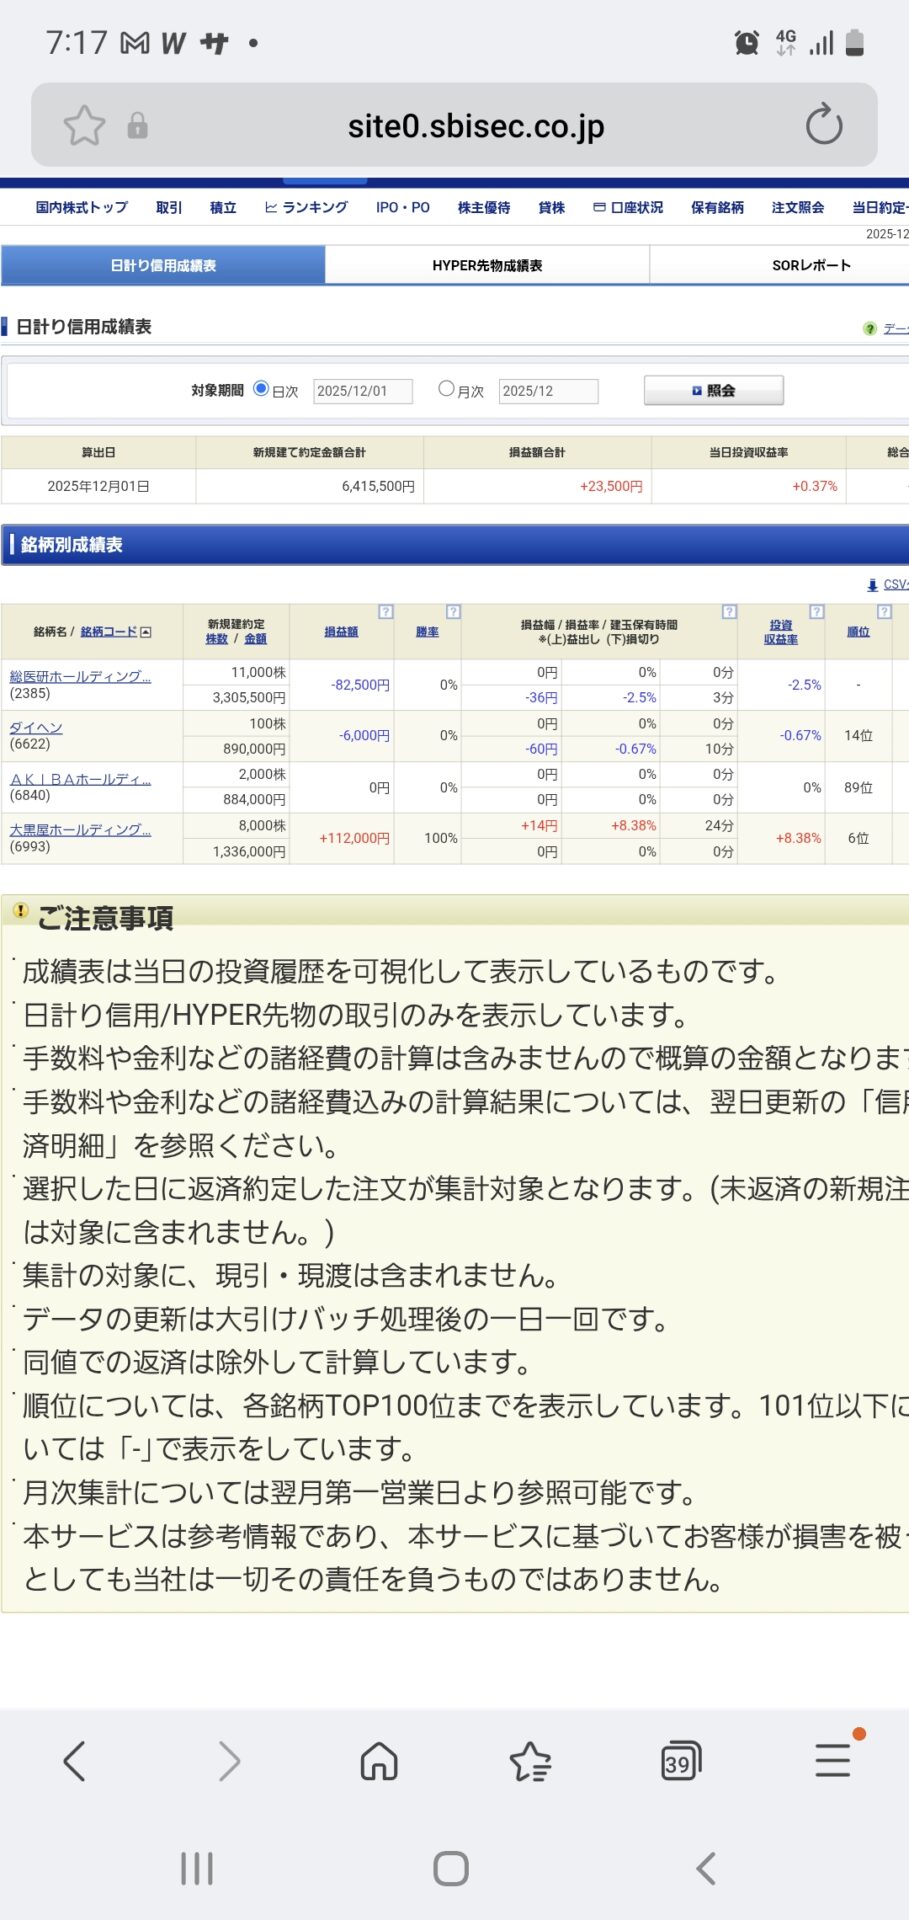This screenshot has width=909, height=1920.
Task: Sort table by 損益額 header
Action: click(x=341, y=632)
